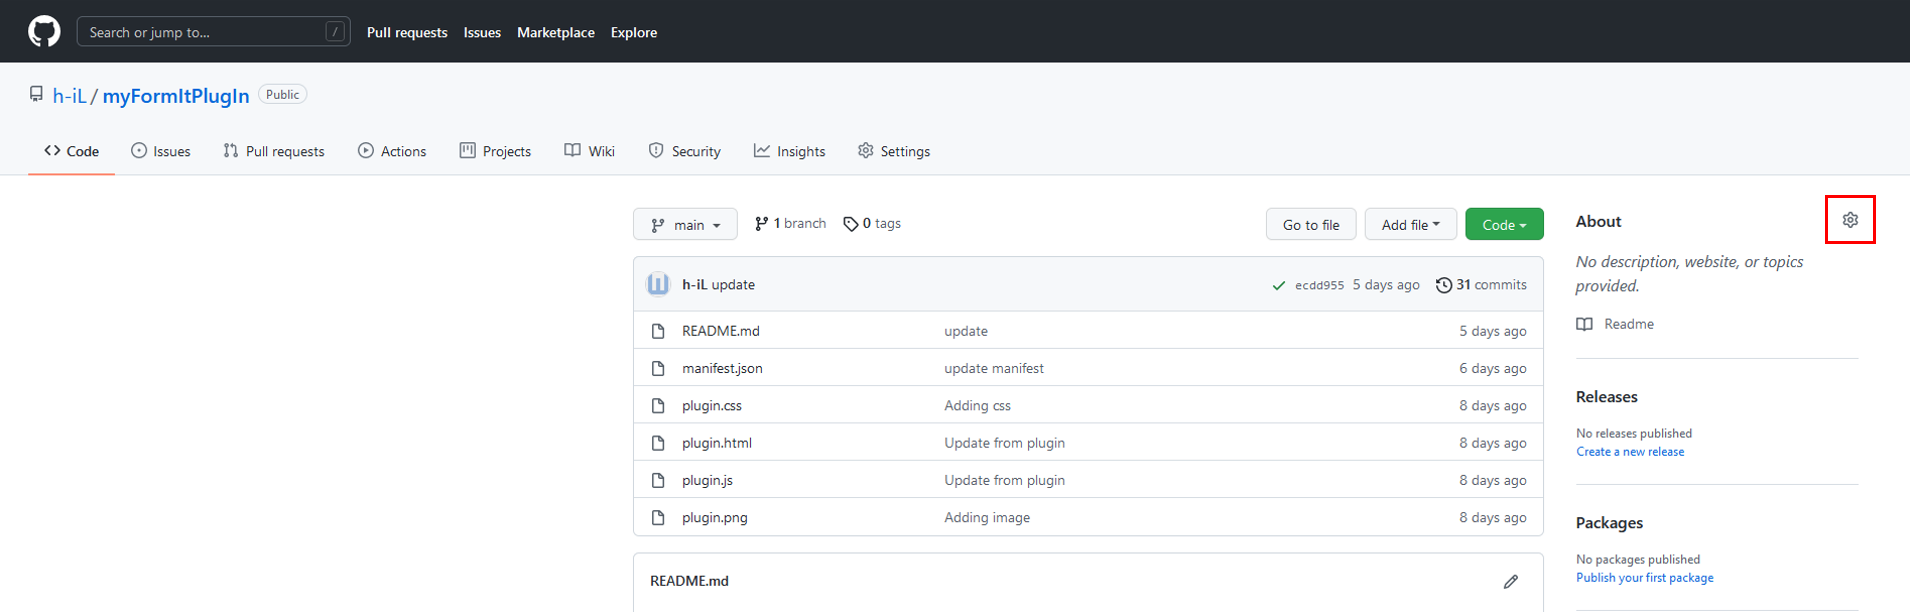Click Create a new release link
Screen dimensions: 1910x612
1629,452
